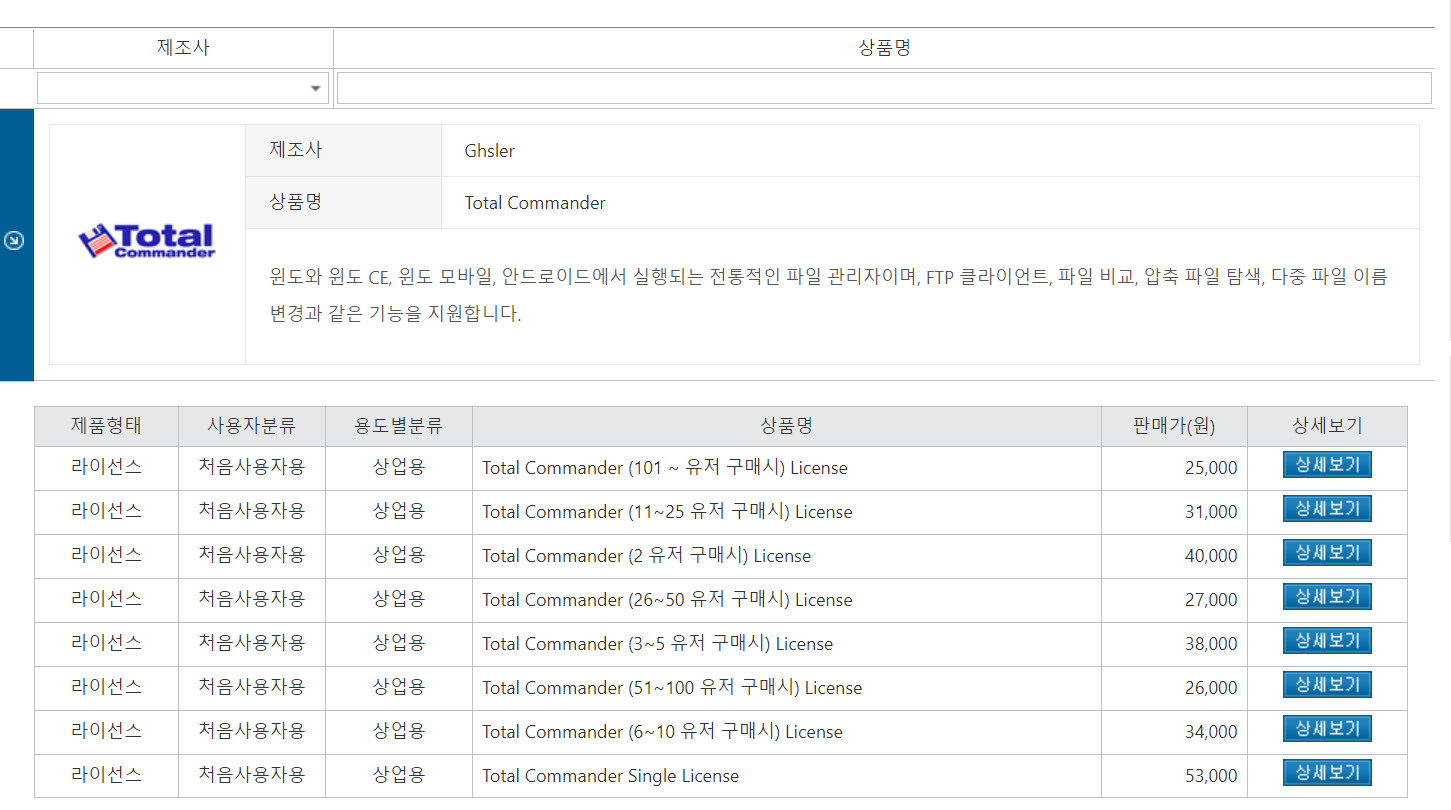Viewport: 1451px width, 810px height.
Task: Select the Total Commander (2 유저 구매시) License row
Action: coord(646,556)
